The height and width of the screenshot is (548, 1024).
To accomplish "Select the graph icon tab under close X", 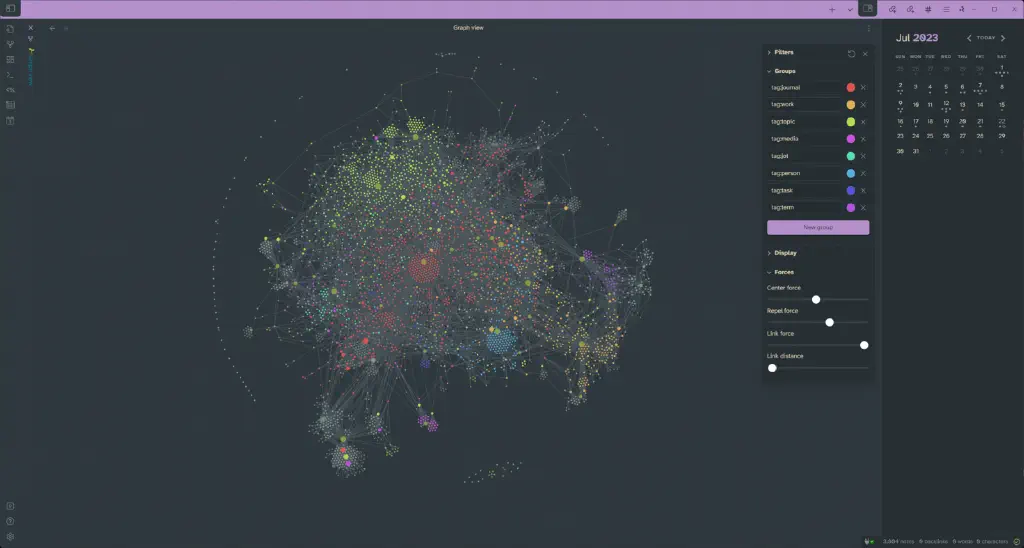I will (31, 39).
